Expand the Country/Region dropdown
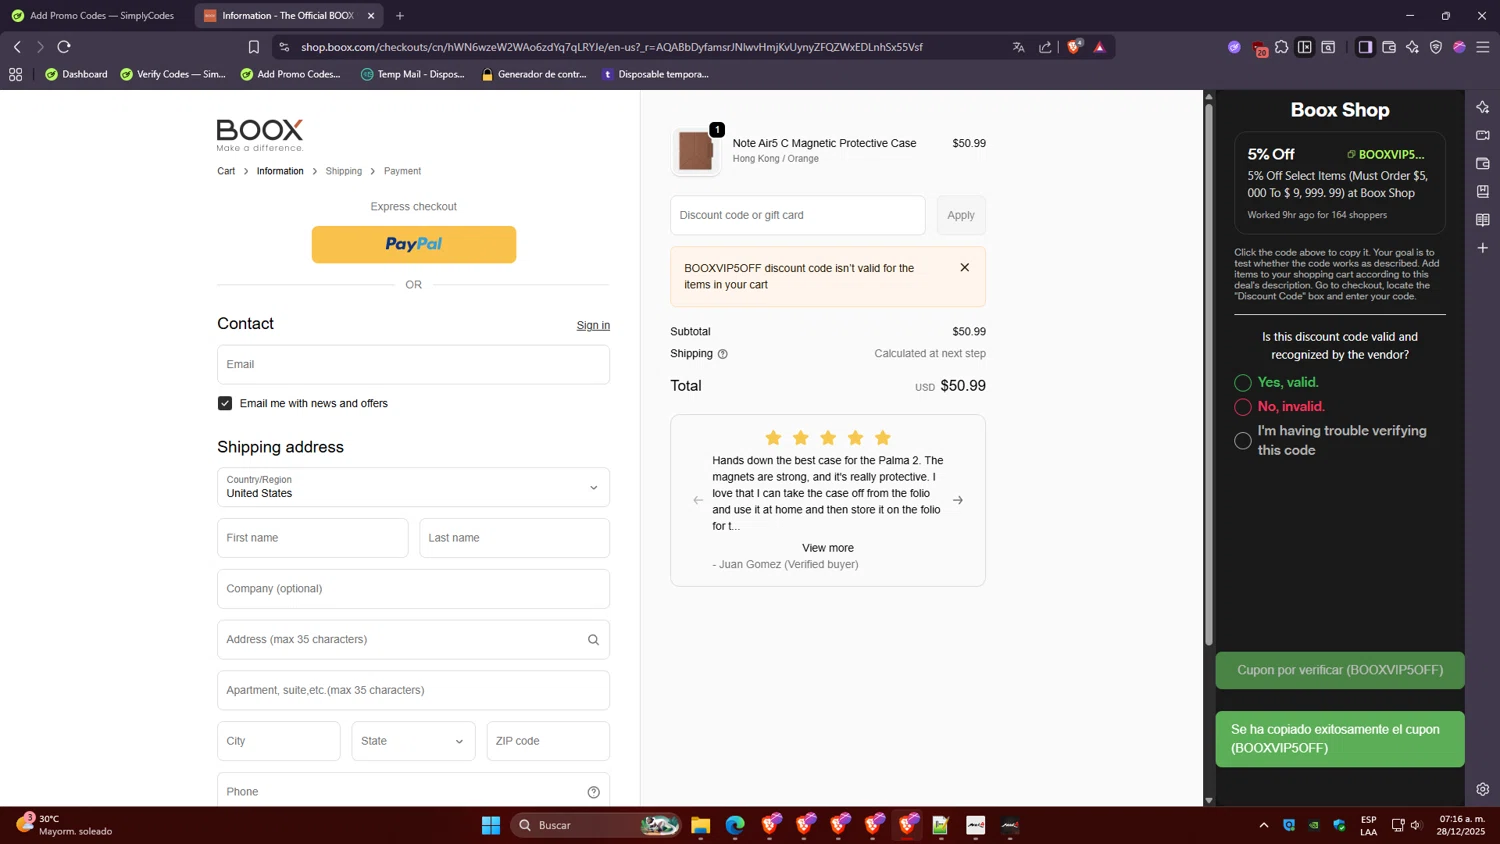The height and width of the screenshot is (844, 1500). pyautogui.click(x=413, y=487)
